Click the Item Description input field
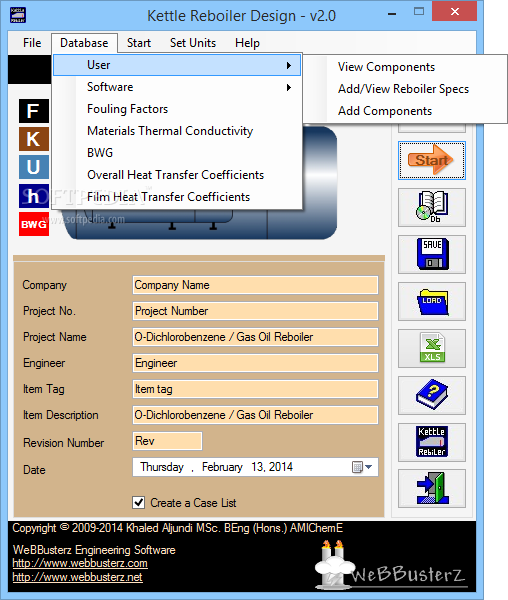The width and height of the screenshot is (508, 600). tap(255, 415)
